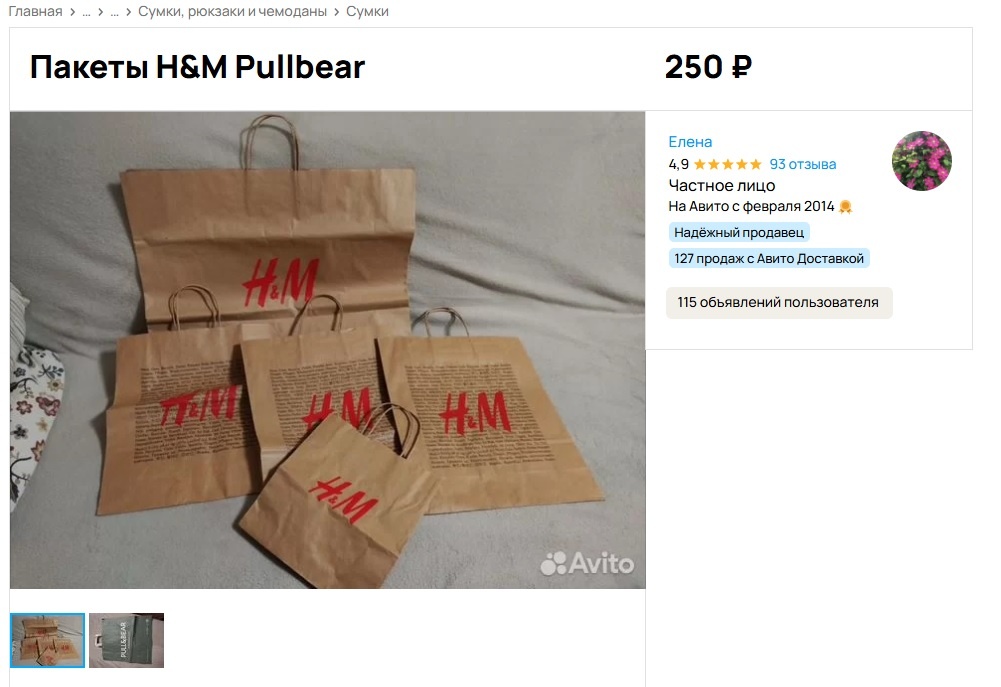Expand collapsed breadcrumb right after Главная
Image resolution: width=1001 pixels, height=687 pixels.
pos(86,12)
